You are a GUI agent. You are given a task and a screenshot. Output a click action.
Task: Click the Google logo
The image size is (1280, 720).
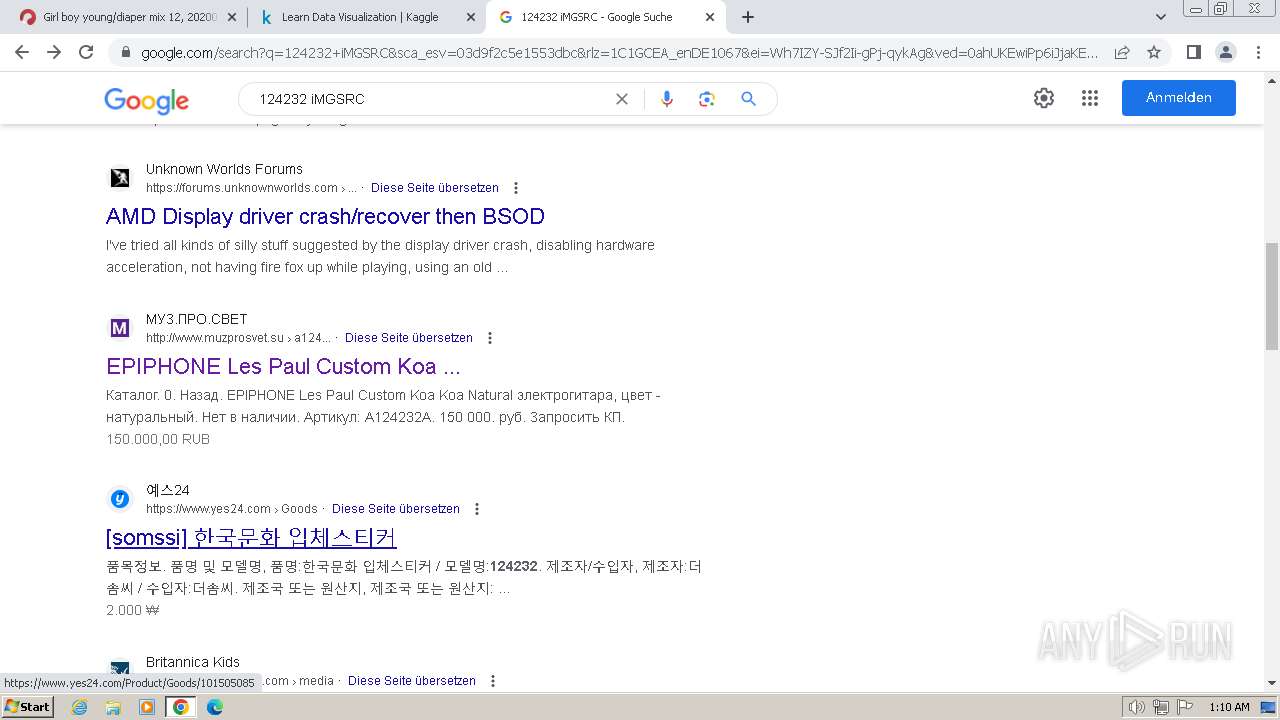146,100
